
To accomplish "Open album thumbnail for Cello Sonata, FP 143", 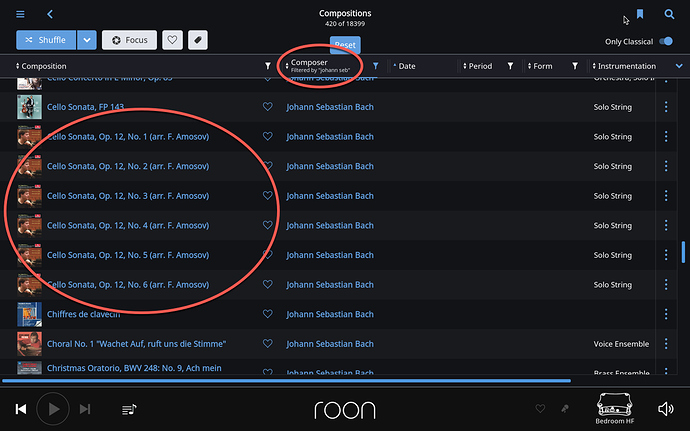I will coord(29,107).
